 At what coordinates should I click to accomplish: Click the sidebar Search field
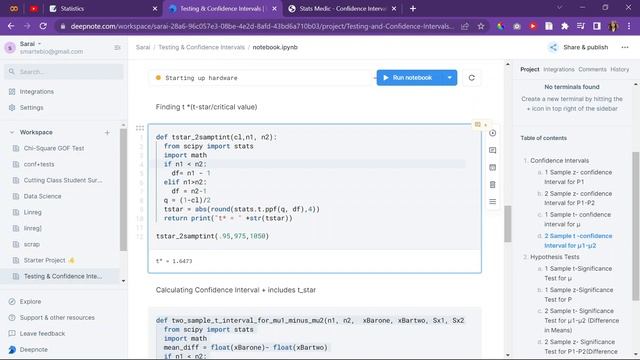[x=64, y=71]
